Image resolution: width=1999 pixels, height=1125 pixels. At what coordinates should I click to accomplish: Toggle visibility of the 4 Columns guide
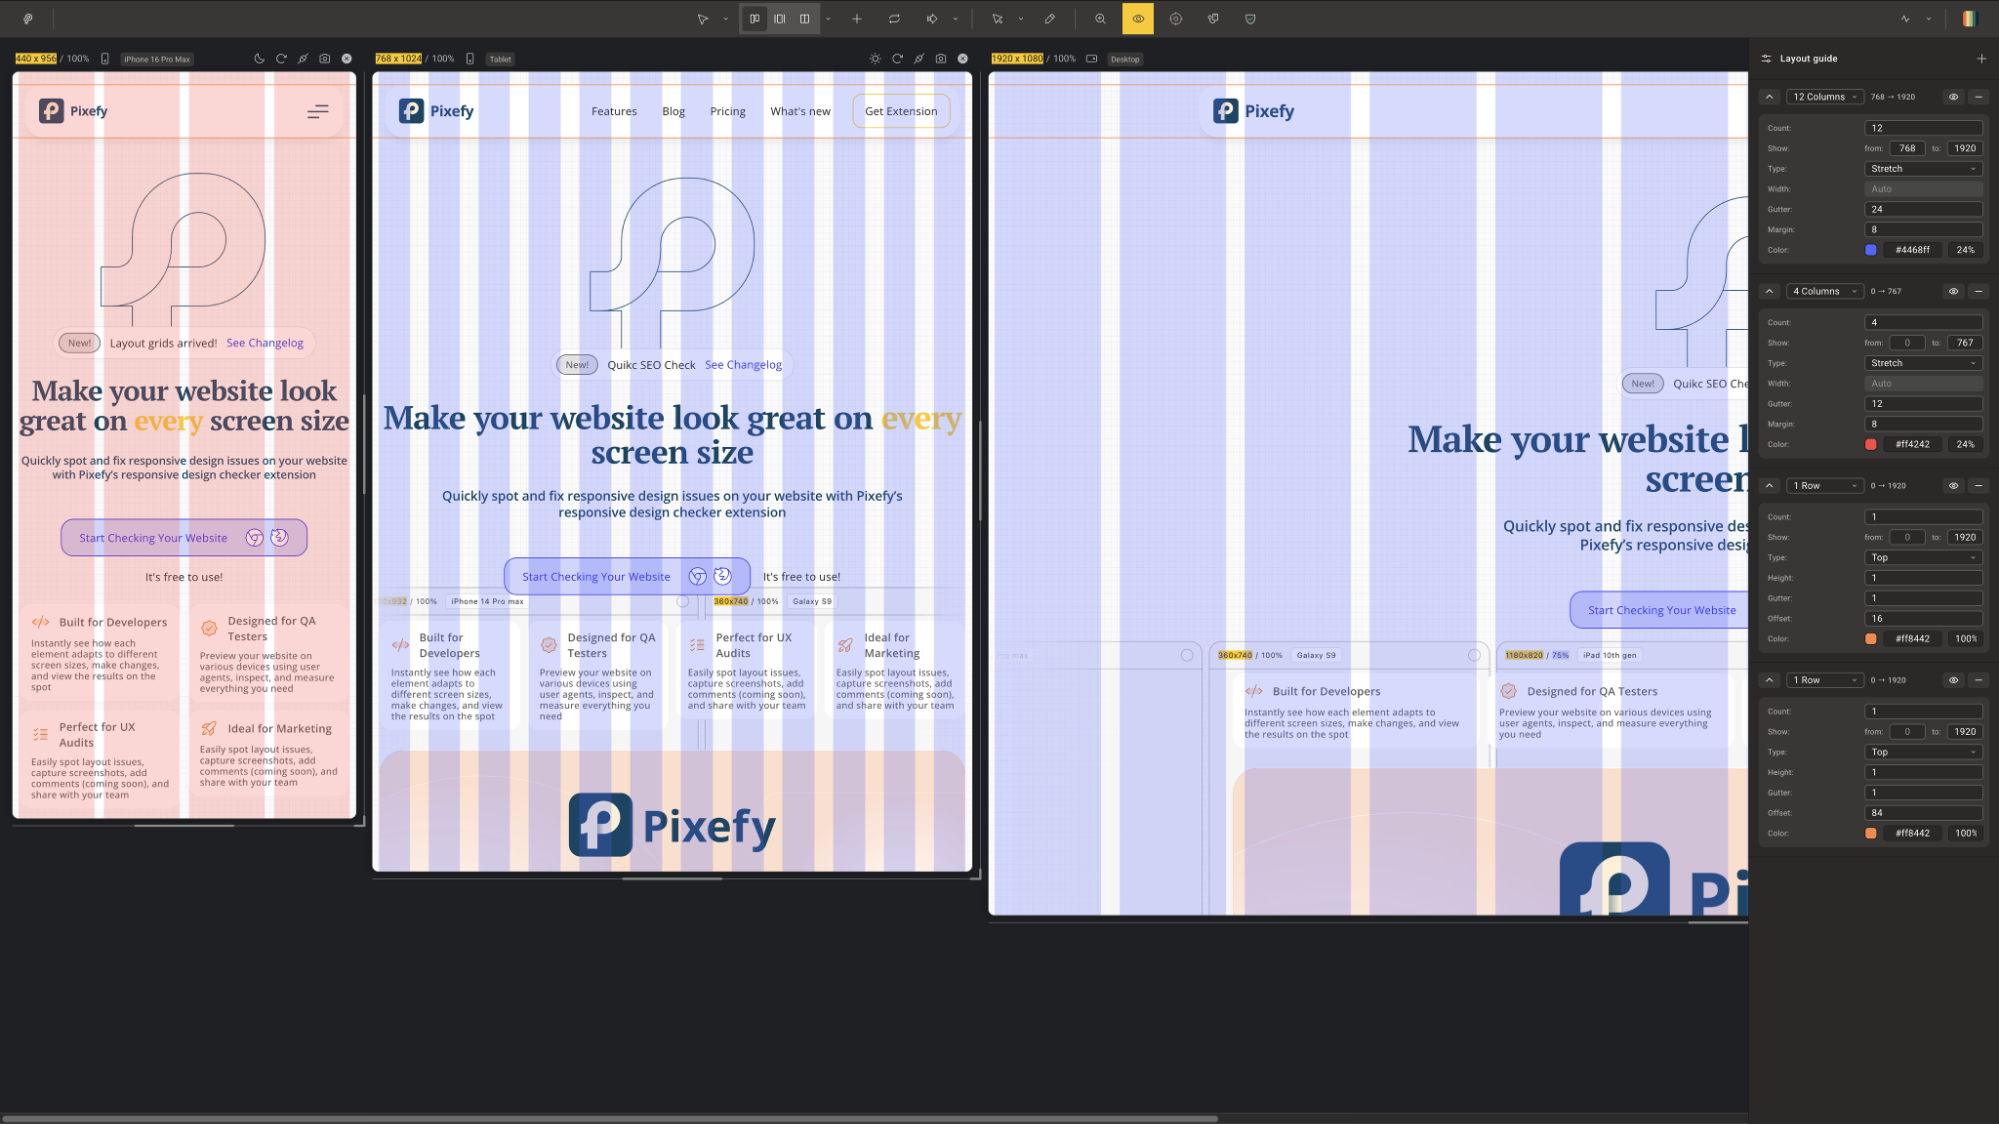click(1953, 291)
